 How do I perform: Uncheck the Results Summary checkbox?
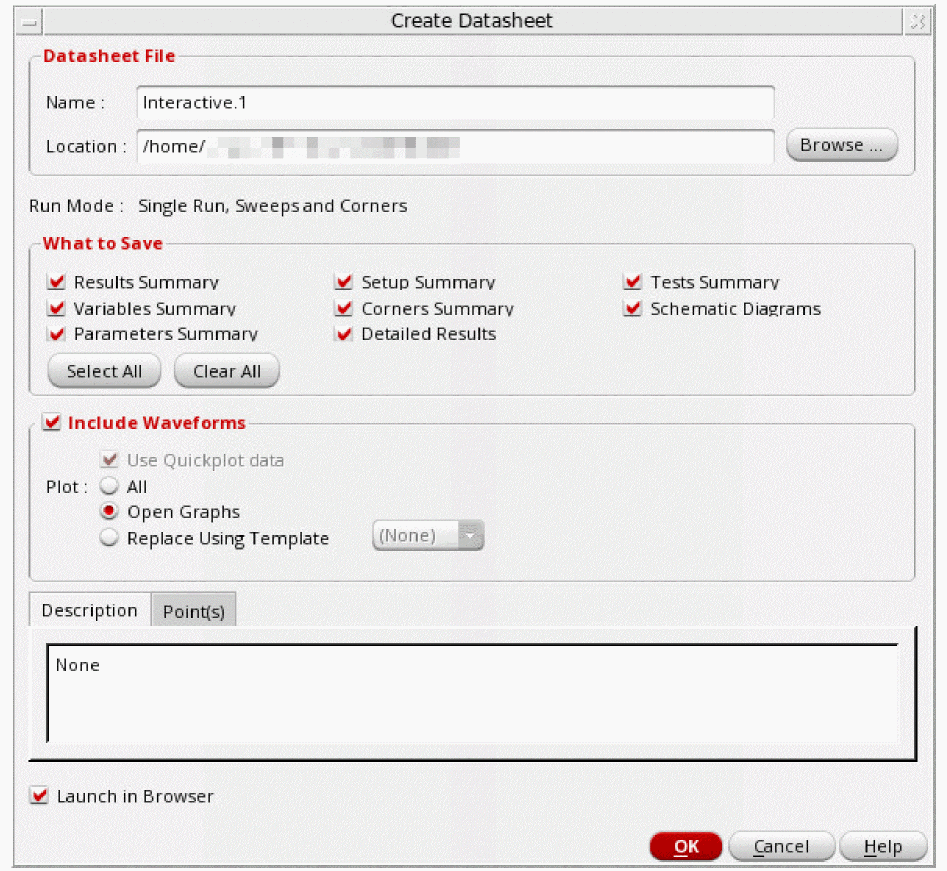click(56, 283)
